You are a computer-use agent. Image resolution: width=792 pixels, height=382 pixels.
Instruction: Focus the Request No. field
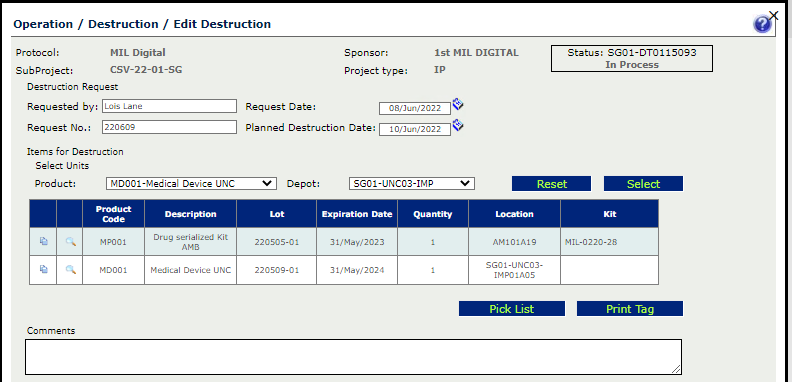click(x=169, y=127)
